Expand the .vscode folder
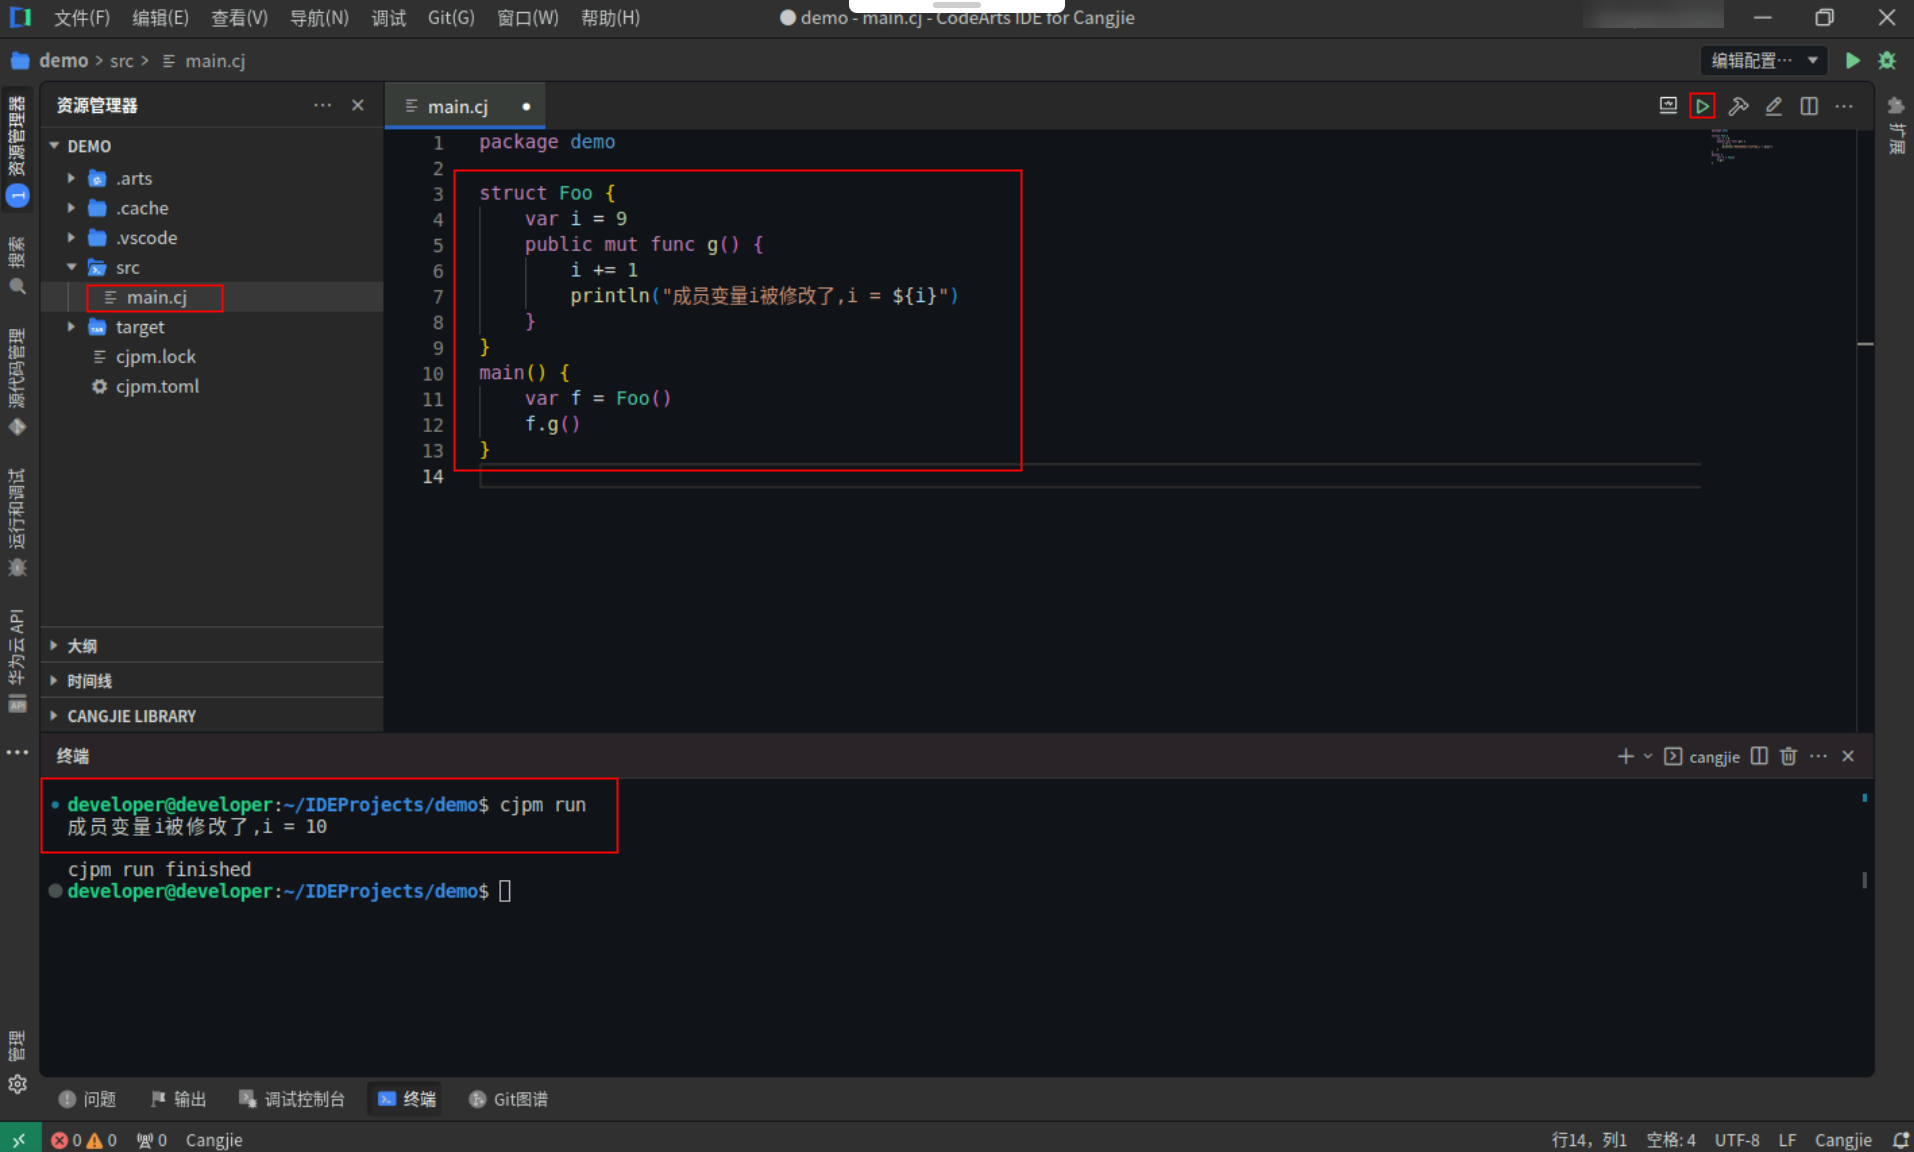The image size is (1914, 1152). (71, 238)
